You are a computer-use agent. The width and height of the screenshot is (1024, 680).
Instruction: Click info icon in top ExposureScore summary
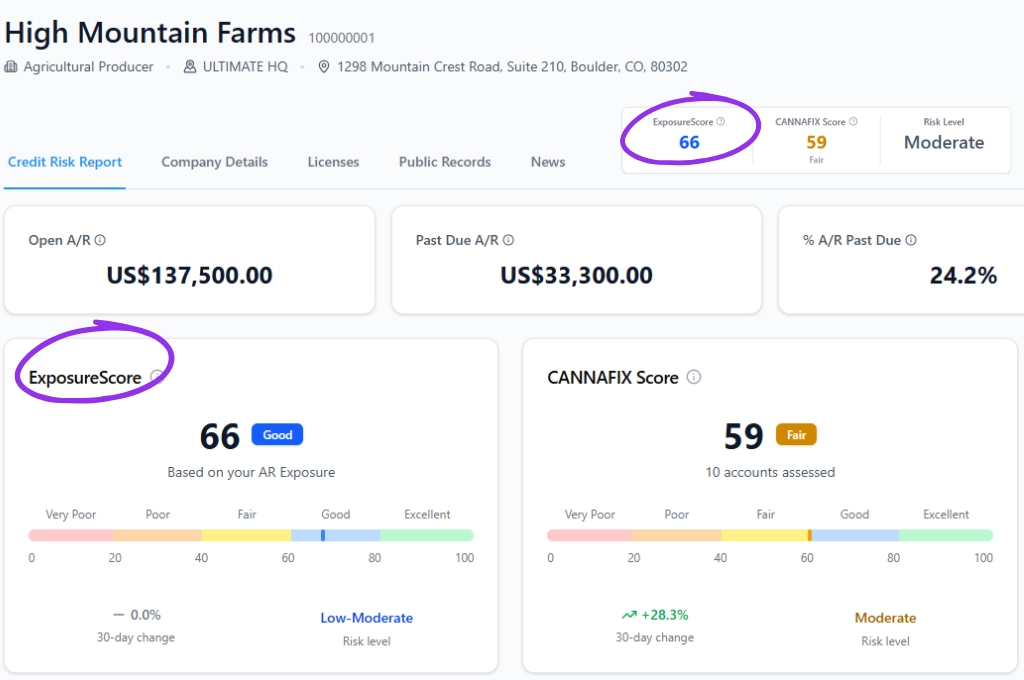point(720,121)
